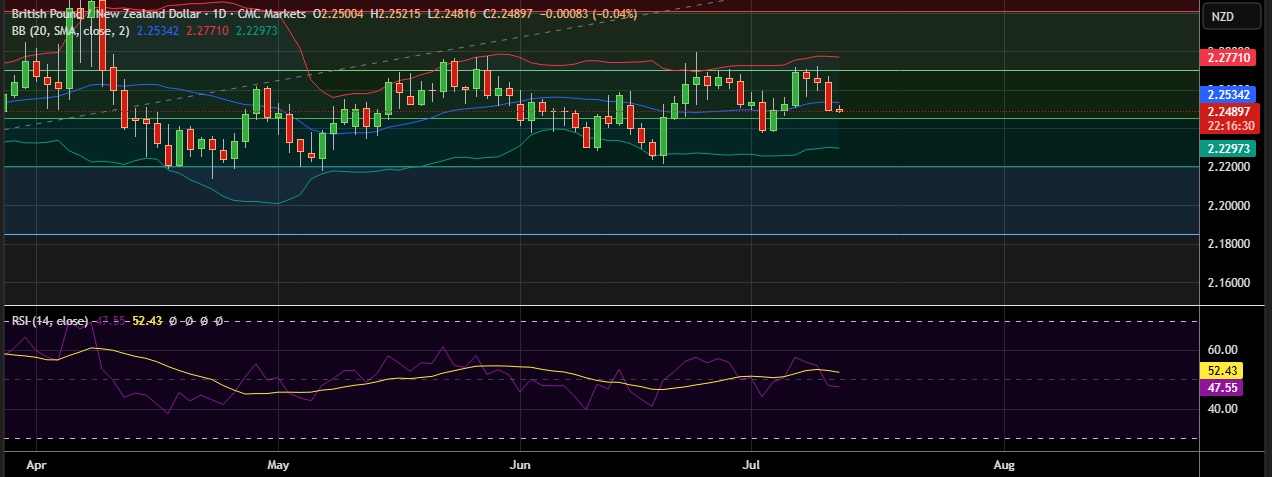Click the red BB upper value 2.27710 in the legend
Viewport: 1272px width, 477px height.
[207, 31]
